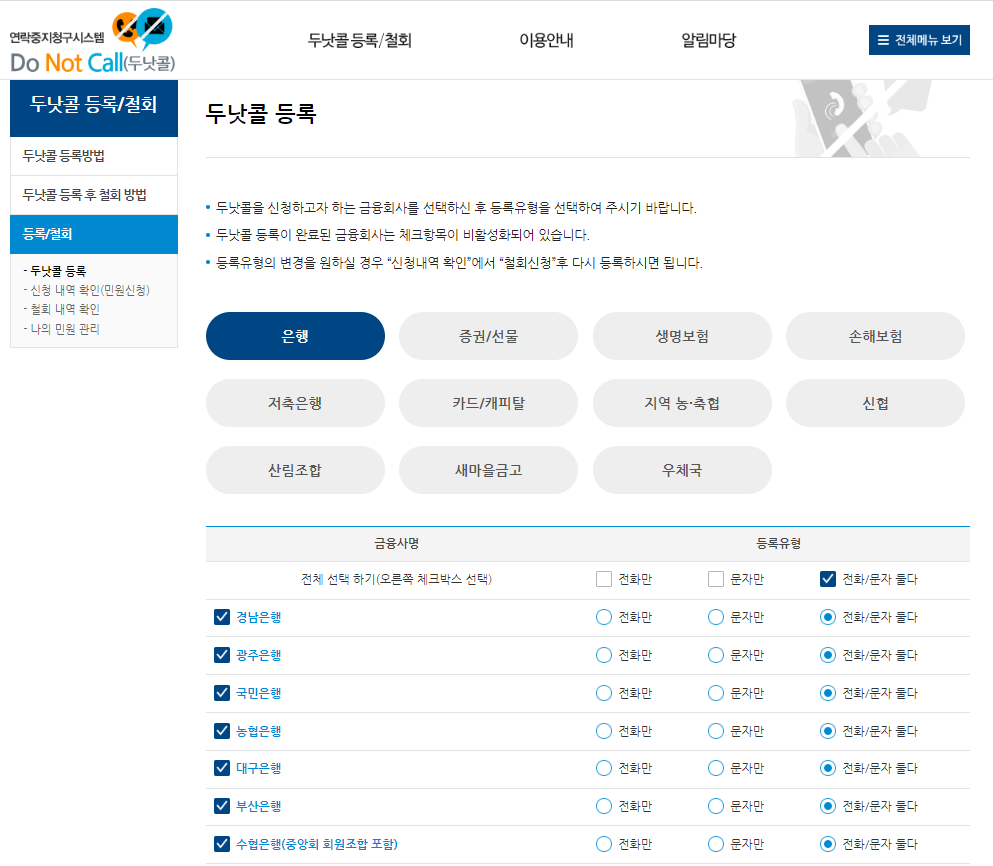Viewport: 993px width, 866px height.
Task: Choose 전화만 for 수협은행
Action: tap(604, 844)
